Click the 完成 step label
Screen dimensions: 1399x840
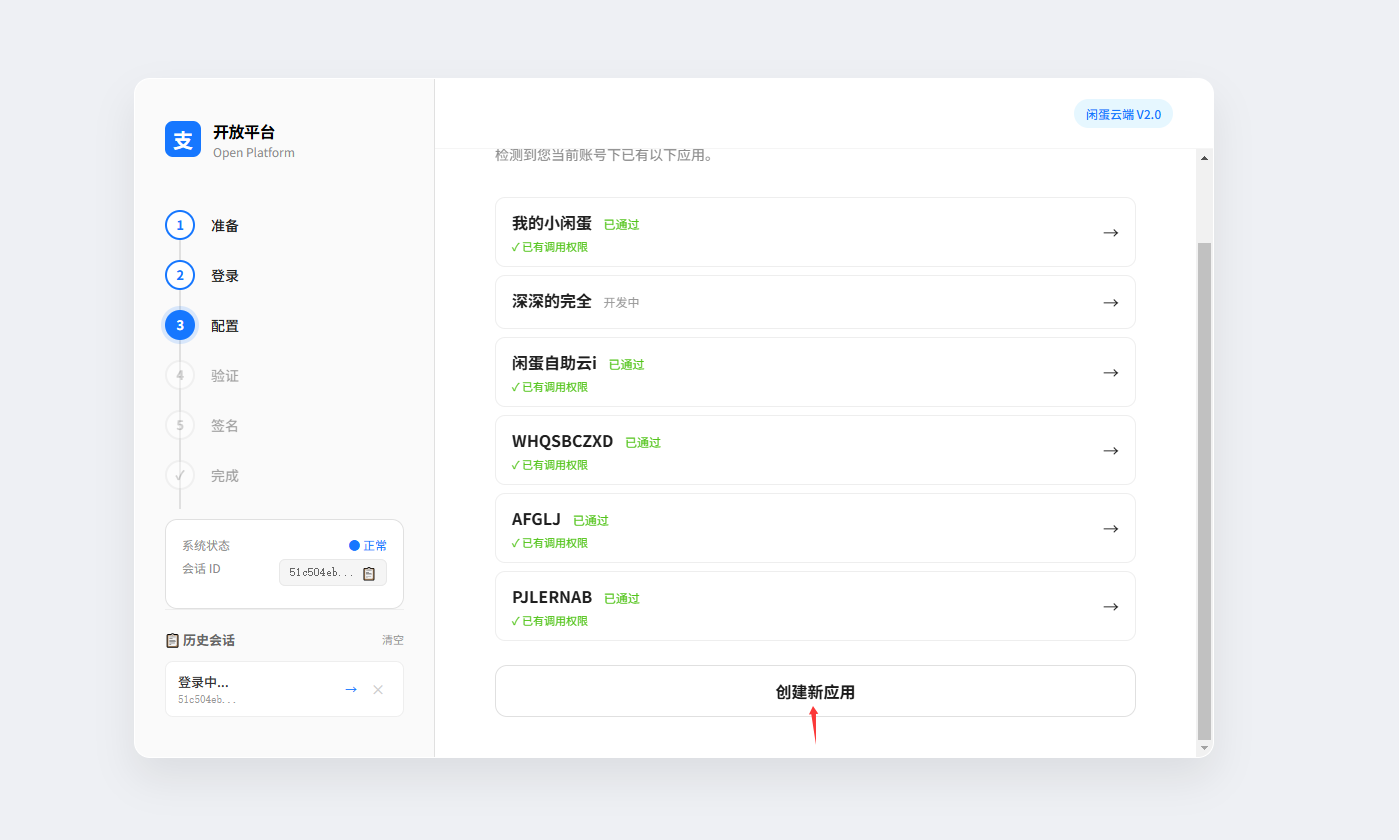pos(225,476)
